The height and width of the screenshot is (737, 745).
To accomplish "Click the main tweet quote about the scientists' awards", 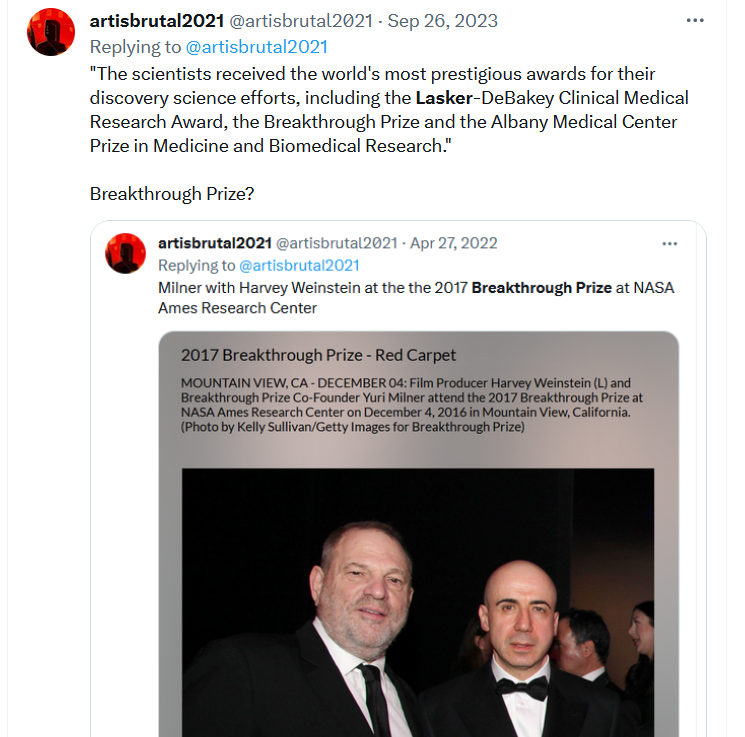I will point(389,110).
